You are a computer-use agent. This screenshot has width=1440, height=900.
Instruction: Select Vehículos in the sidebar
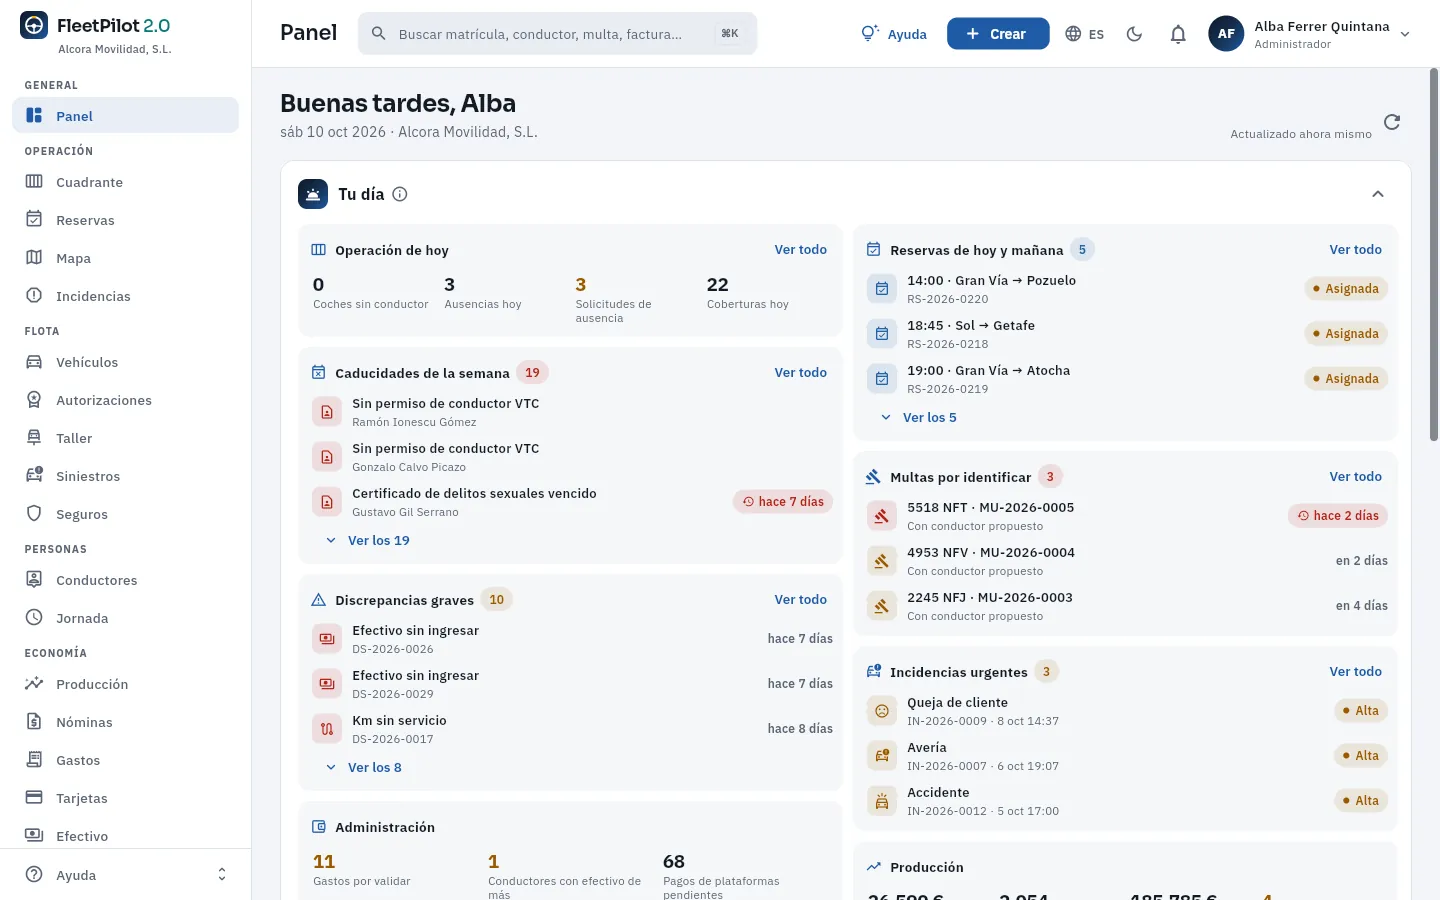point(125,362)
